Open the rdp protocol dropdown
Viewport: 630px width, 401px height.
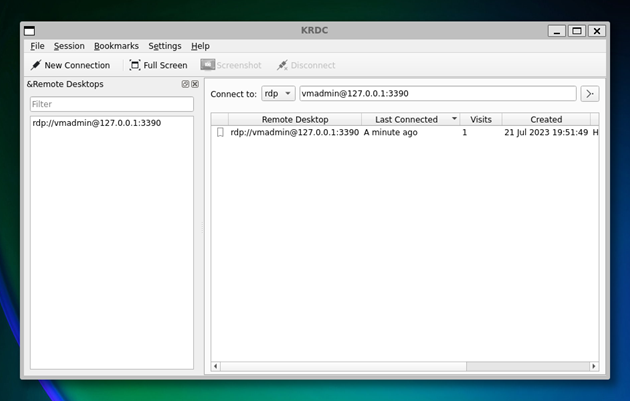point(278,94)
